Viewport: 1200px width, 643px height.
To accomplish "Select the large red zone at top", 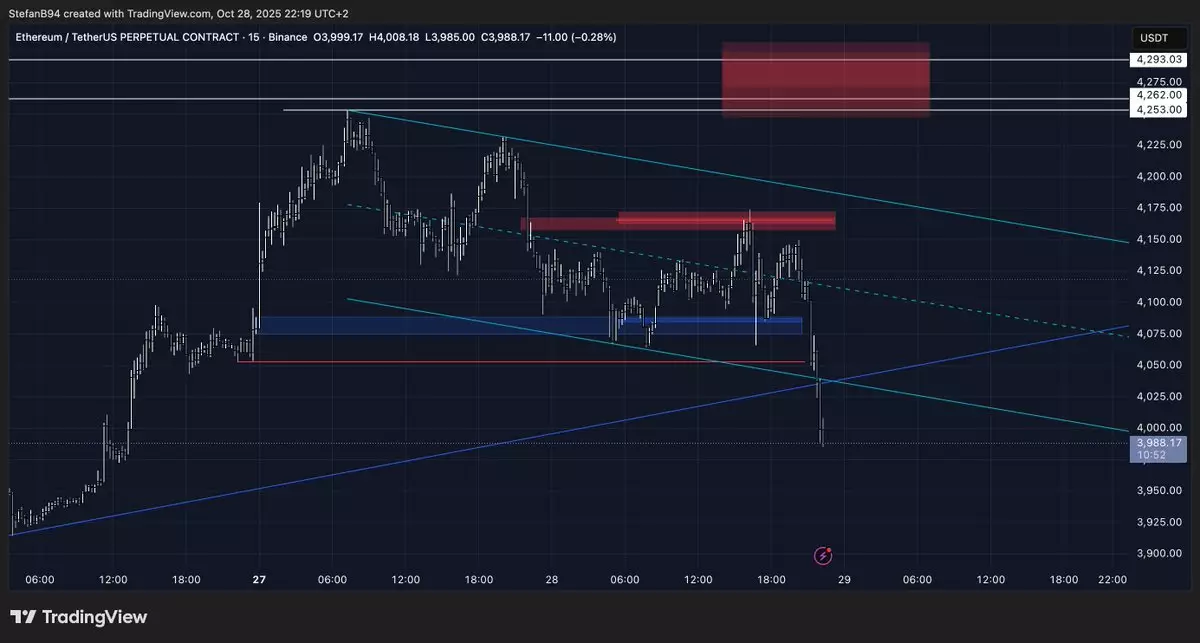I will (x=826, y=80).
